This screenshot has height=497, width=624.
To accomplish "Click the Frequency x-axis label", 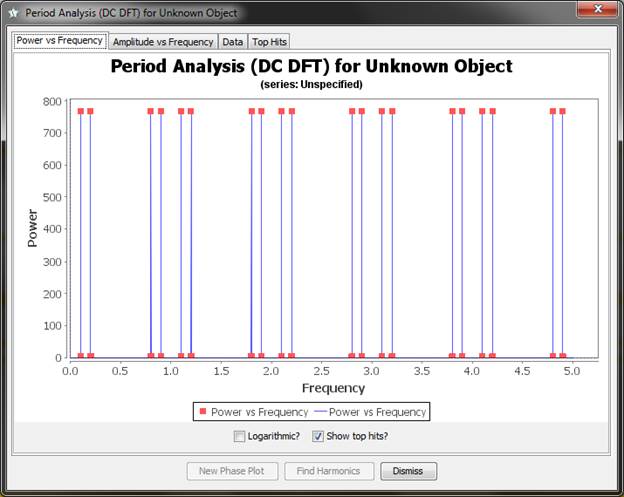I will pyautogui.click(x=333, y=388).
